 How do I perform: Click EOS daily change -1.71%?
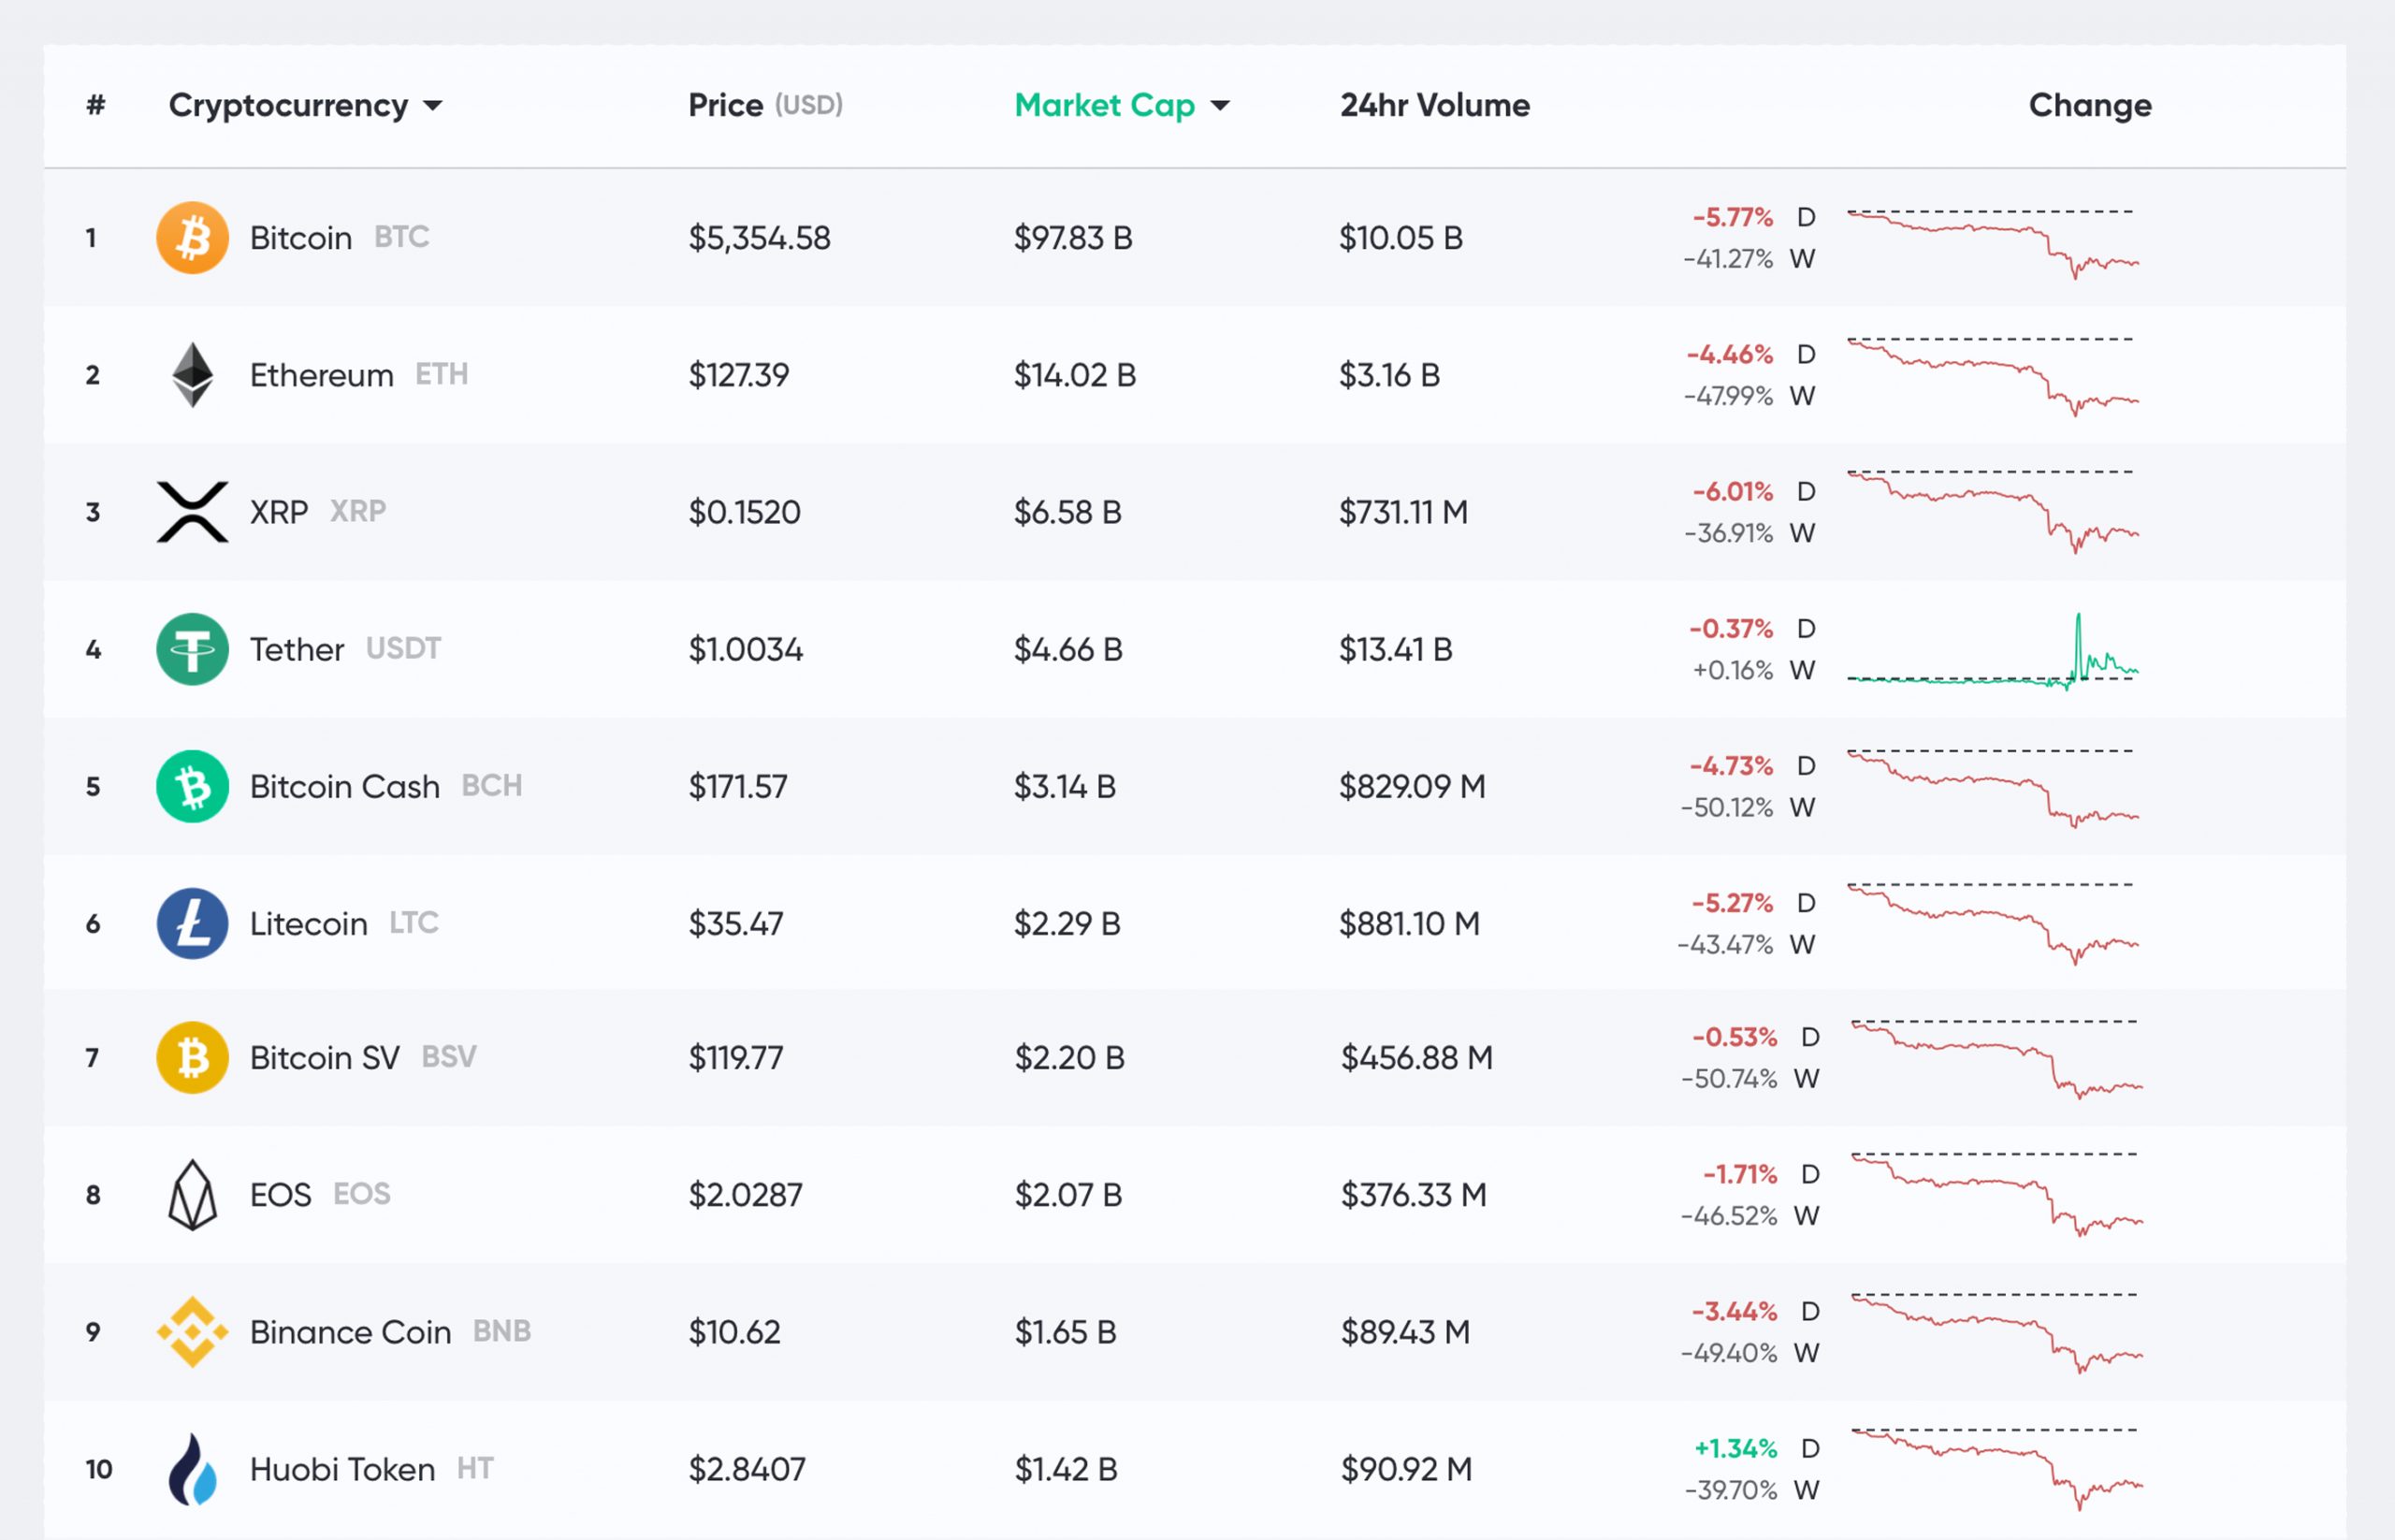pyautogui.click(x=1740, y=1174)
